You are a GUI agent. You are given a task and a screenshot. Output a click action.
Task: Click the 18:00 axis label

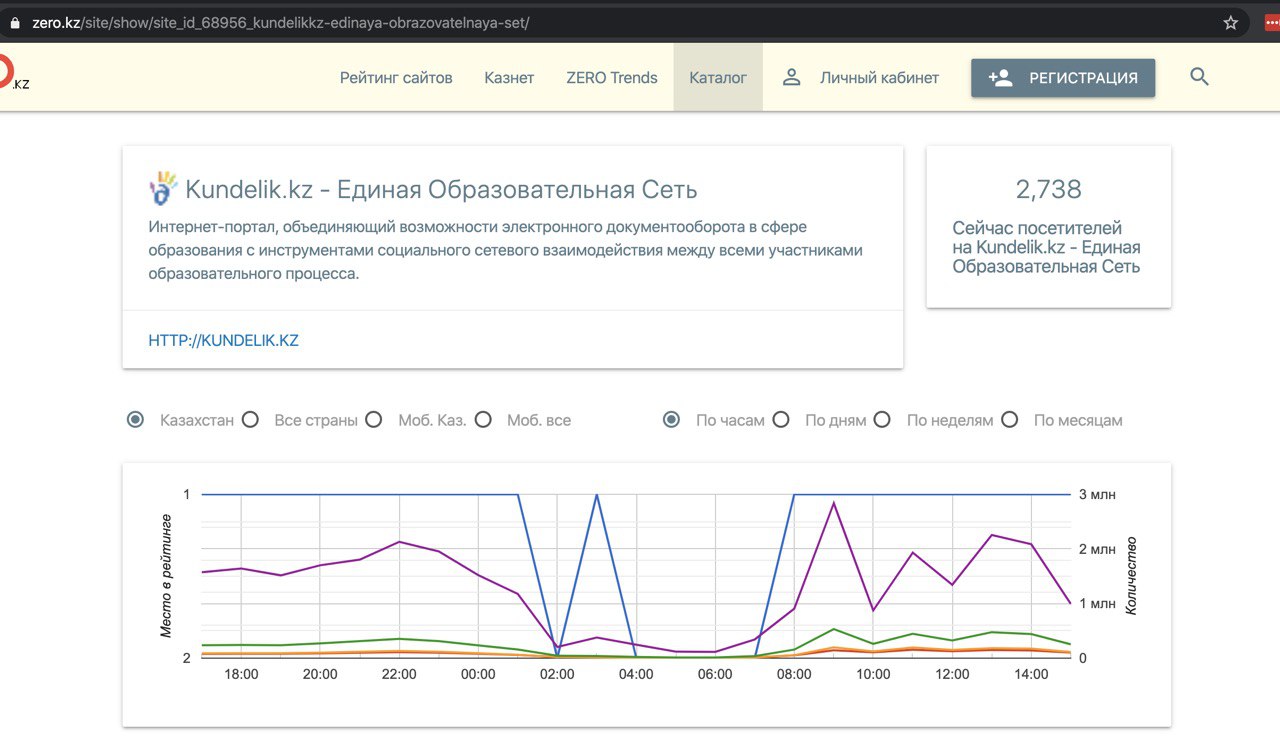click(241, 674)
